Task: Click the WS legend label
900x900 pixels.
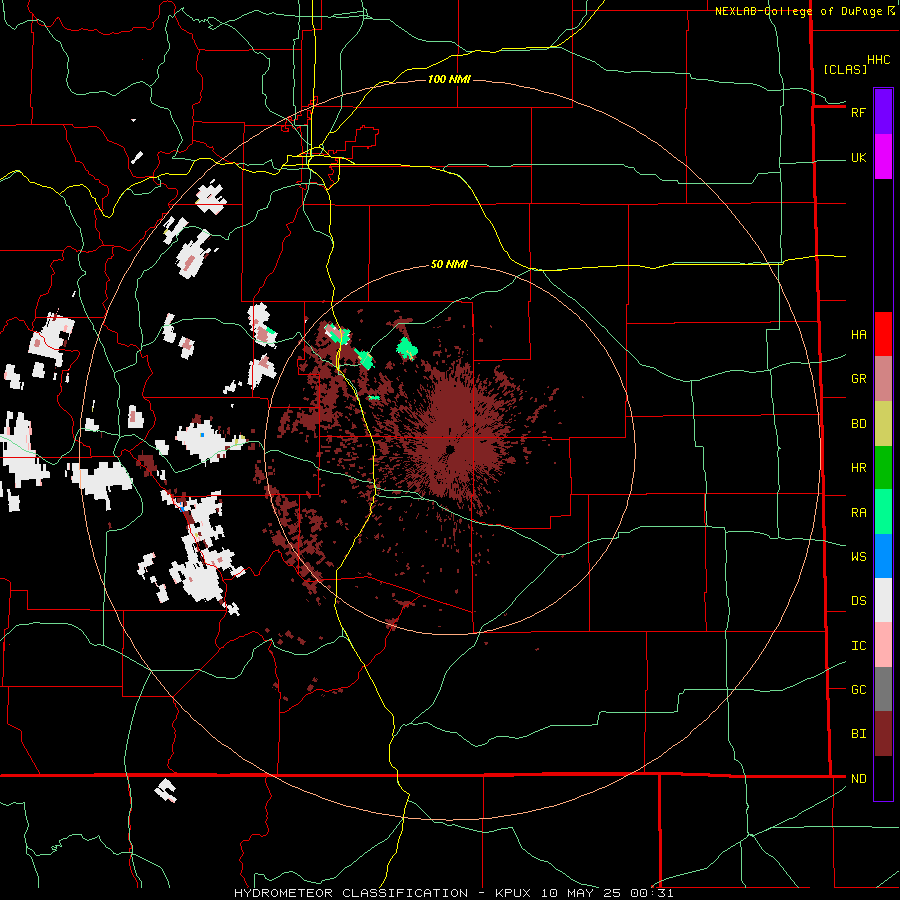Action: [858, 556]
